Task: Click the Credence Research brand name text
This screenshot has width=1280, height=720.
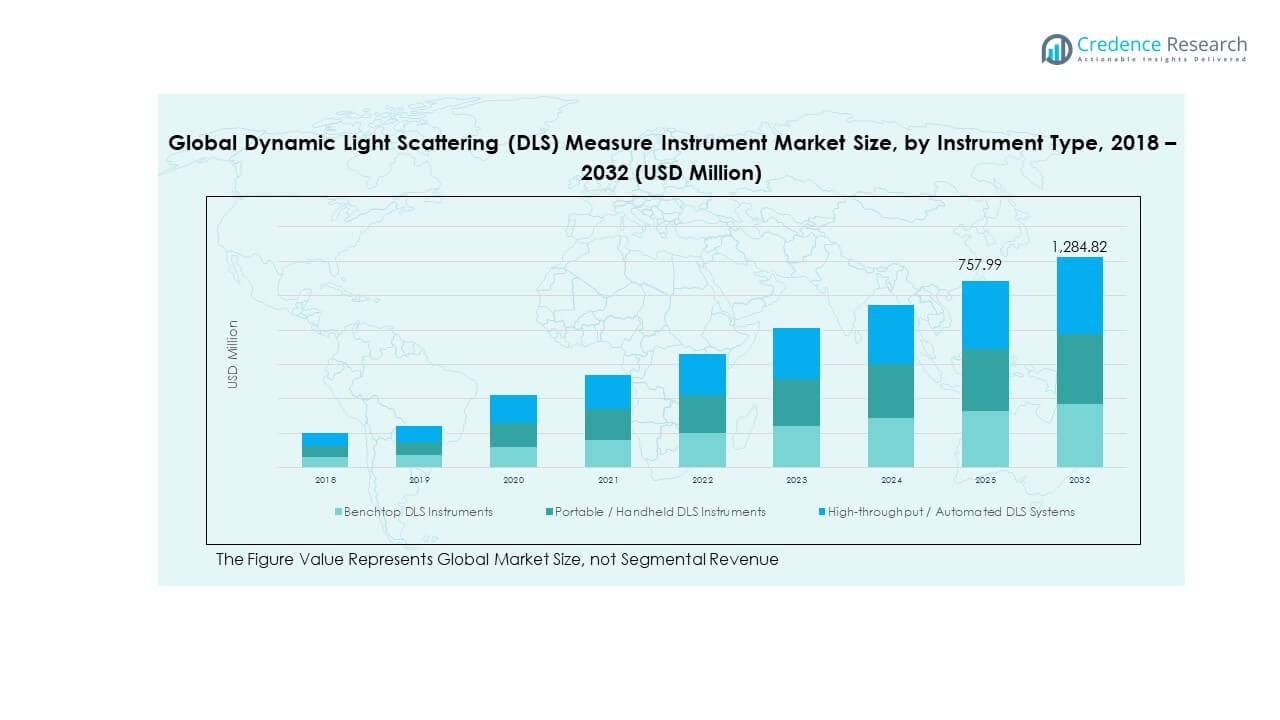Action: click(x=1161, y=44)
